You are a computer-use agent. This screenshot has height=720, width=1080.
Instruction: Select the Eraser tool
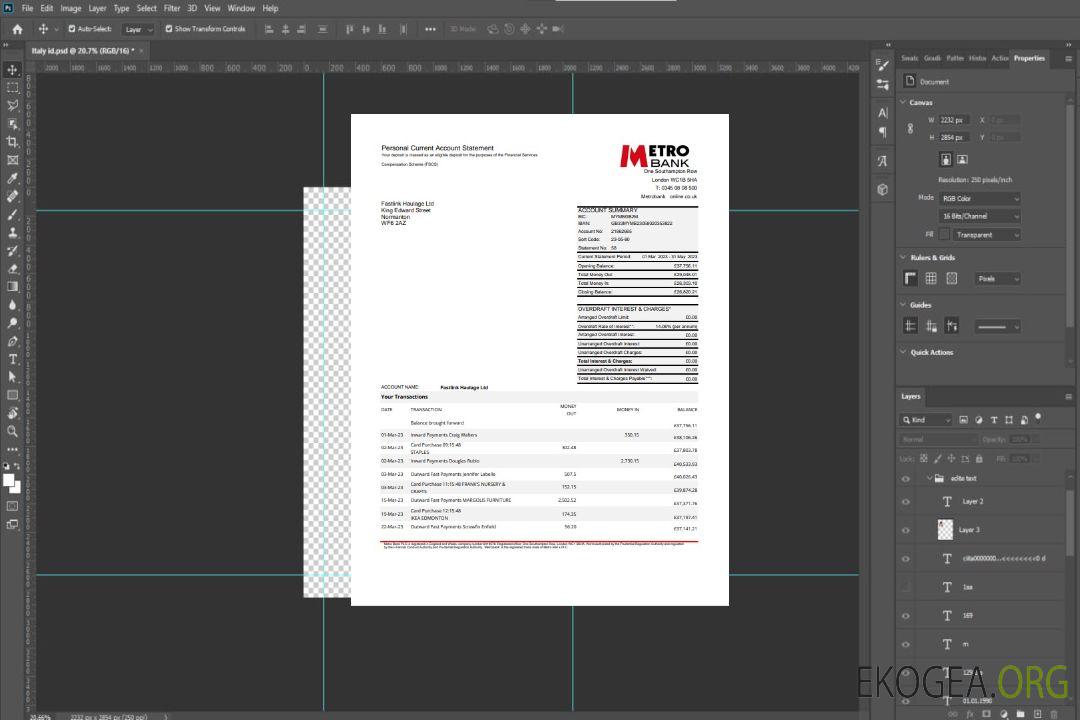point(12,269)
